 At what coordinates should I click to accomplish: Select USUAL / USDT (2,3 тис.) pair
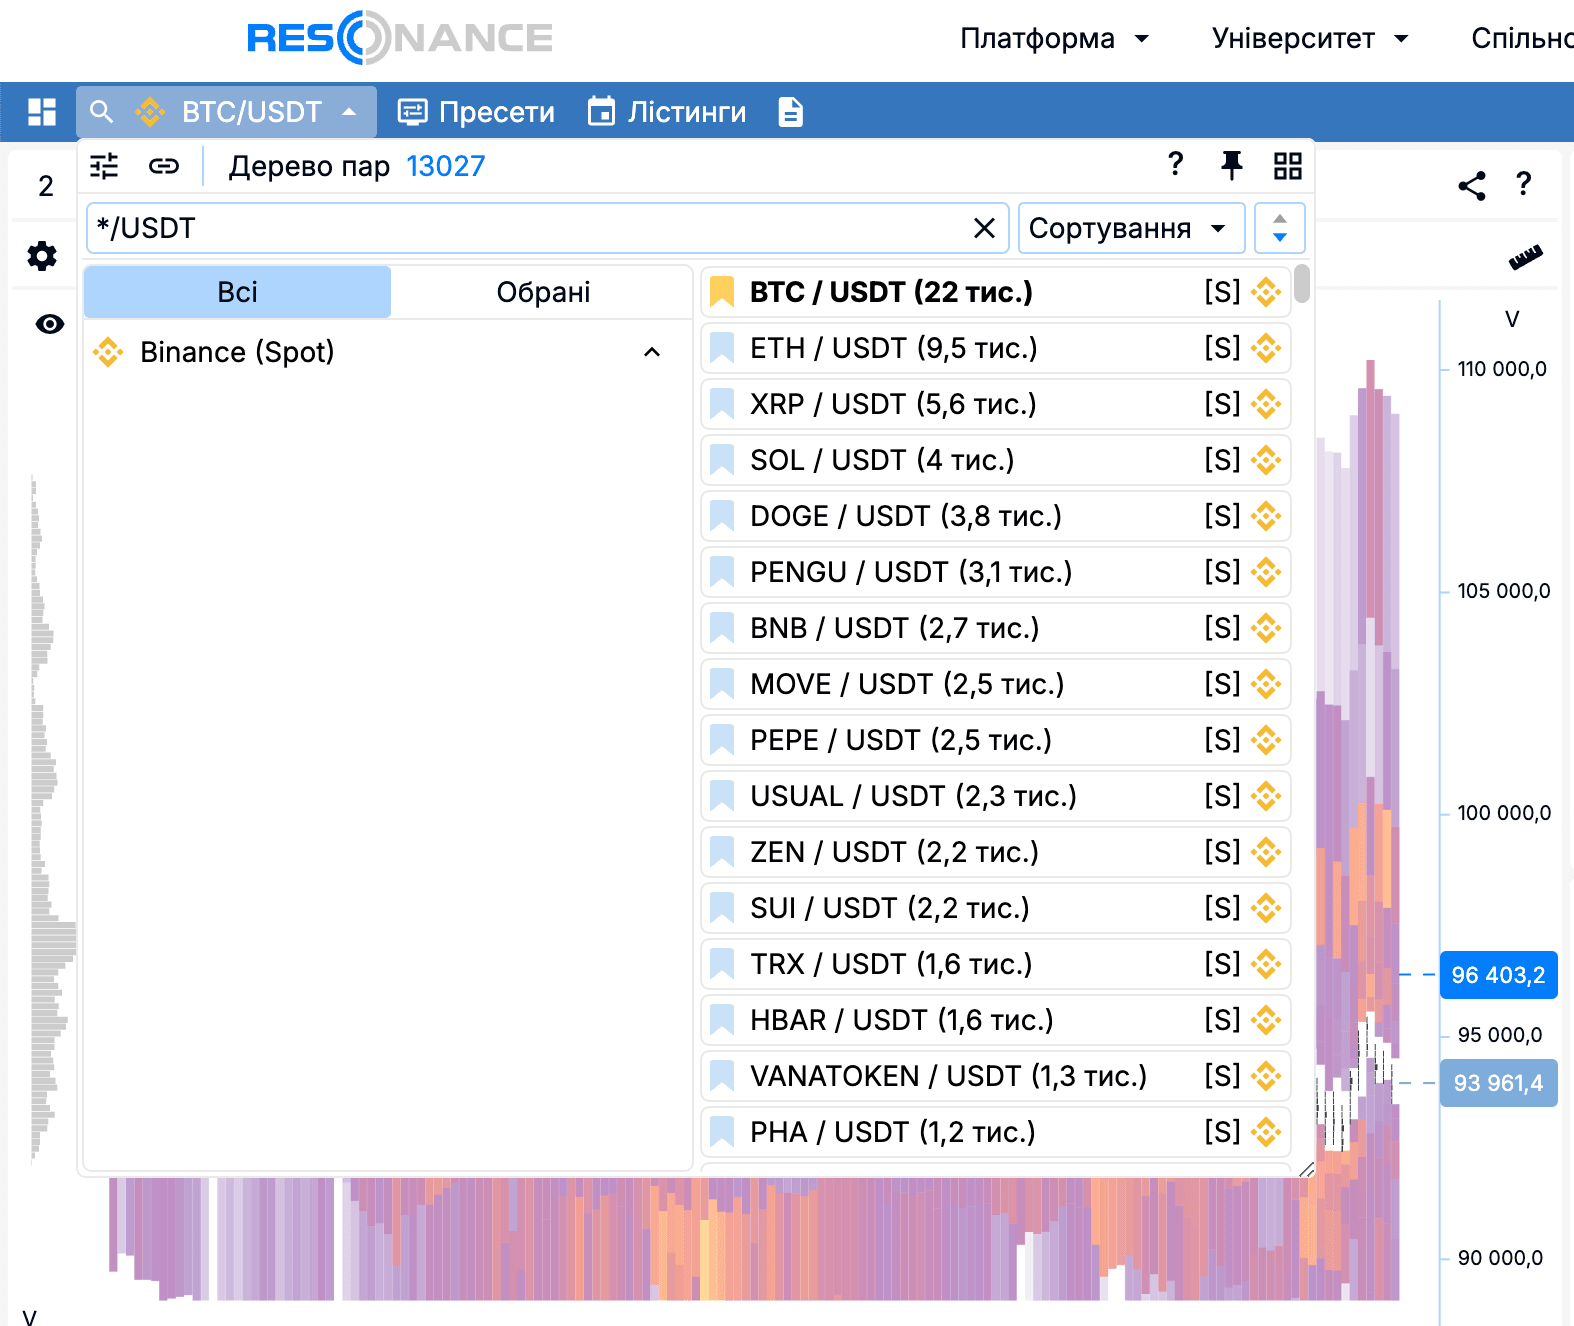tap(996, 796)
